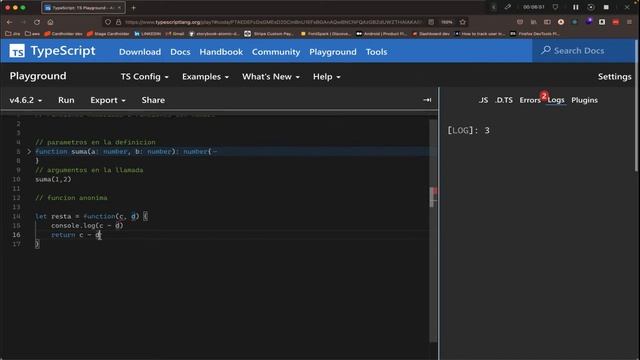Click the browser URL address field
Screen dimensions: 640x360
(273, 22)
